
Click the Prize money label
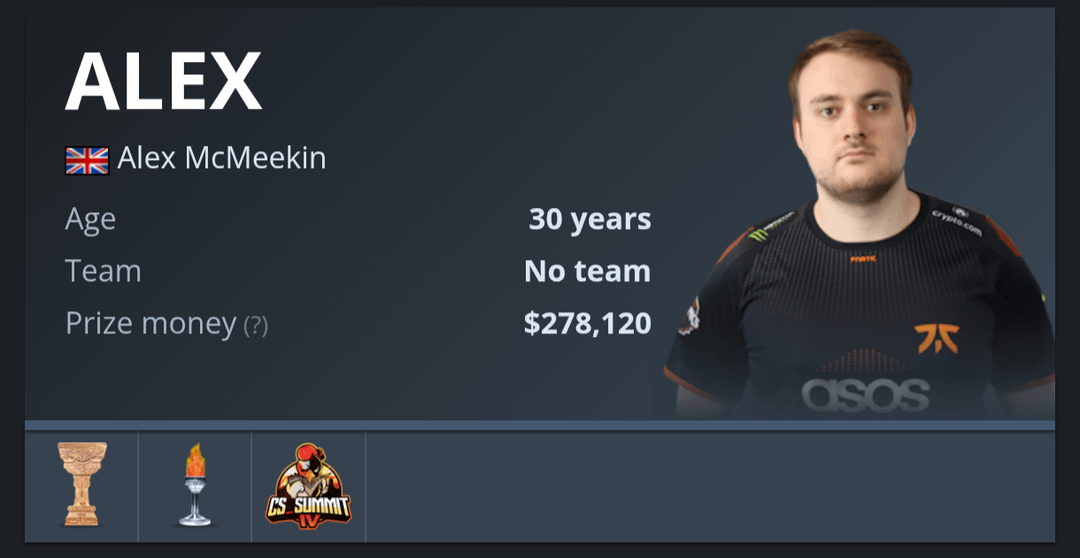[151, 323]
